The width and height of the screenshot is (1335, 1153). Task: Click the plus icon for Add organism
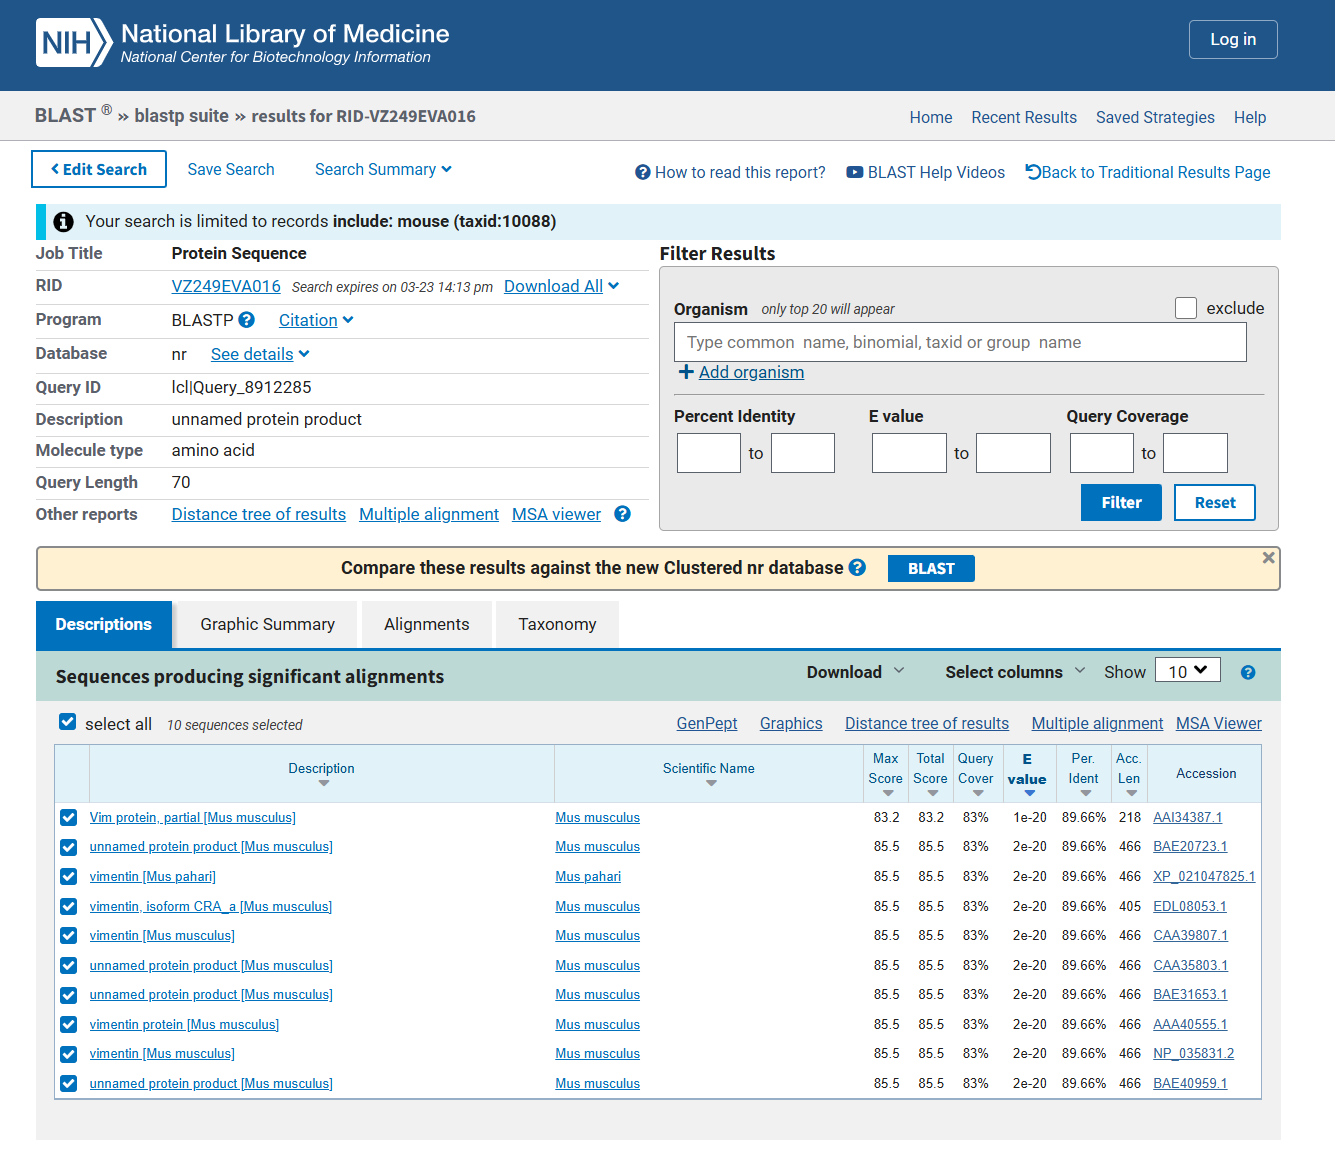tap(686, 372)
